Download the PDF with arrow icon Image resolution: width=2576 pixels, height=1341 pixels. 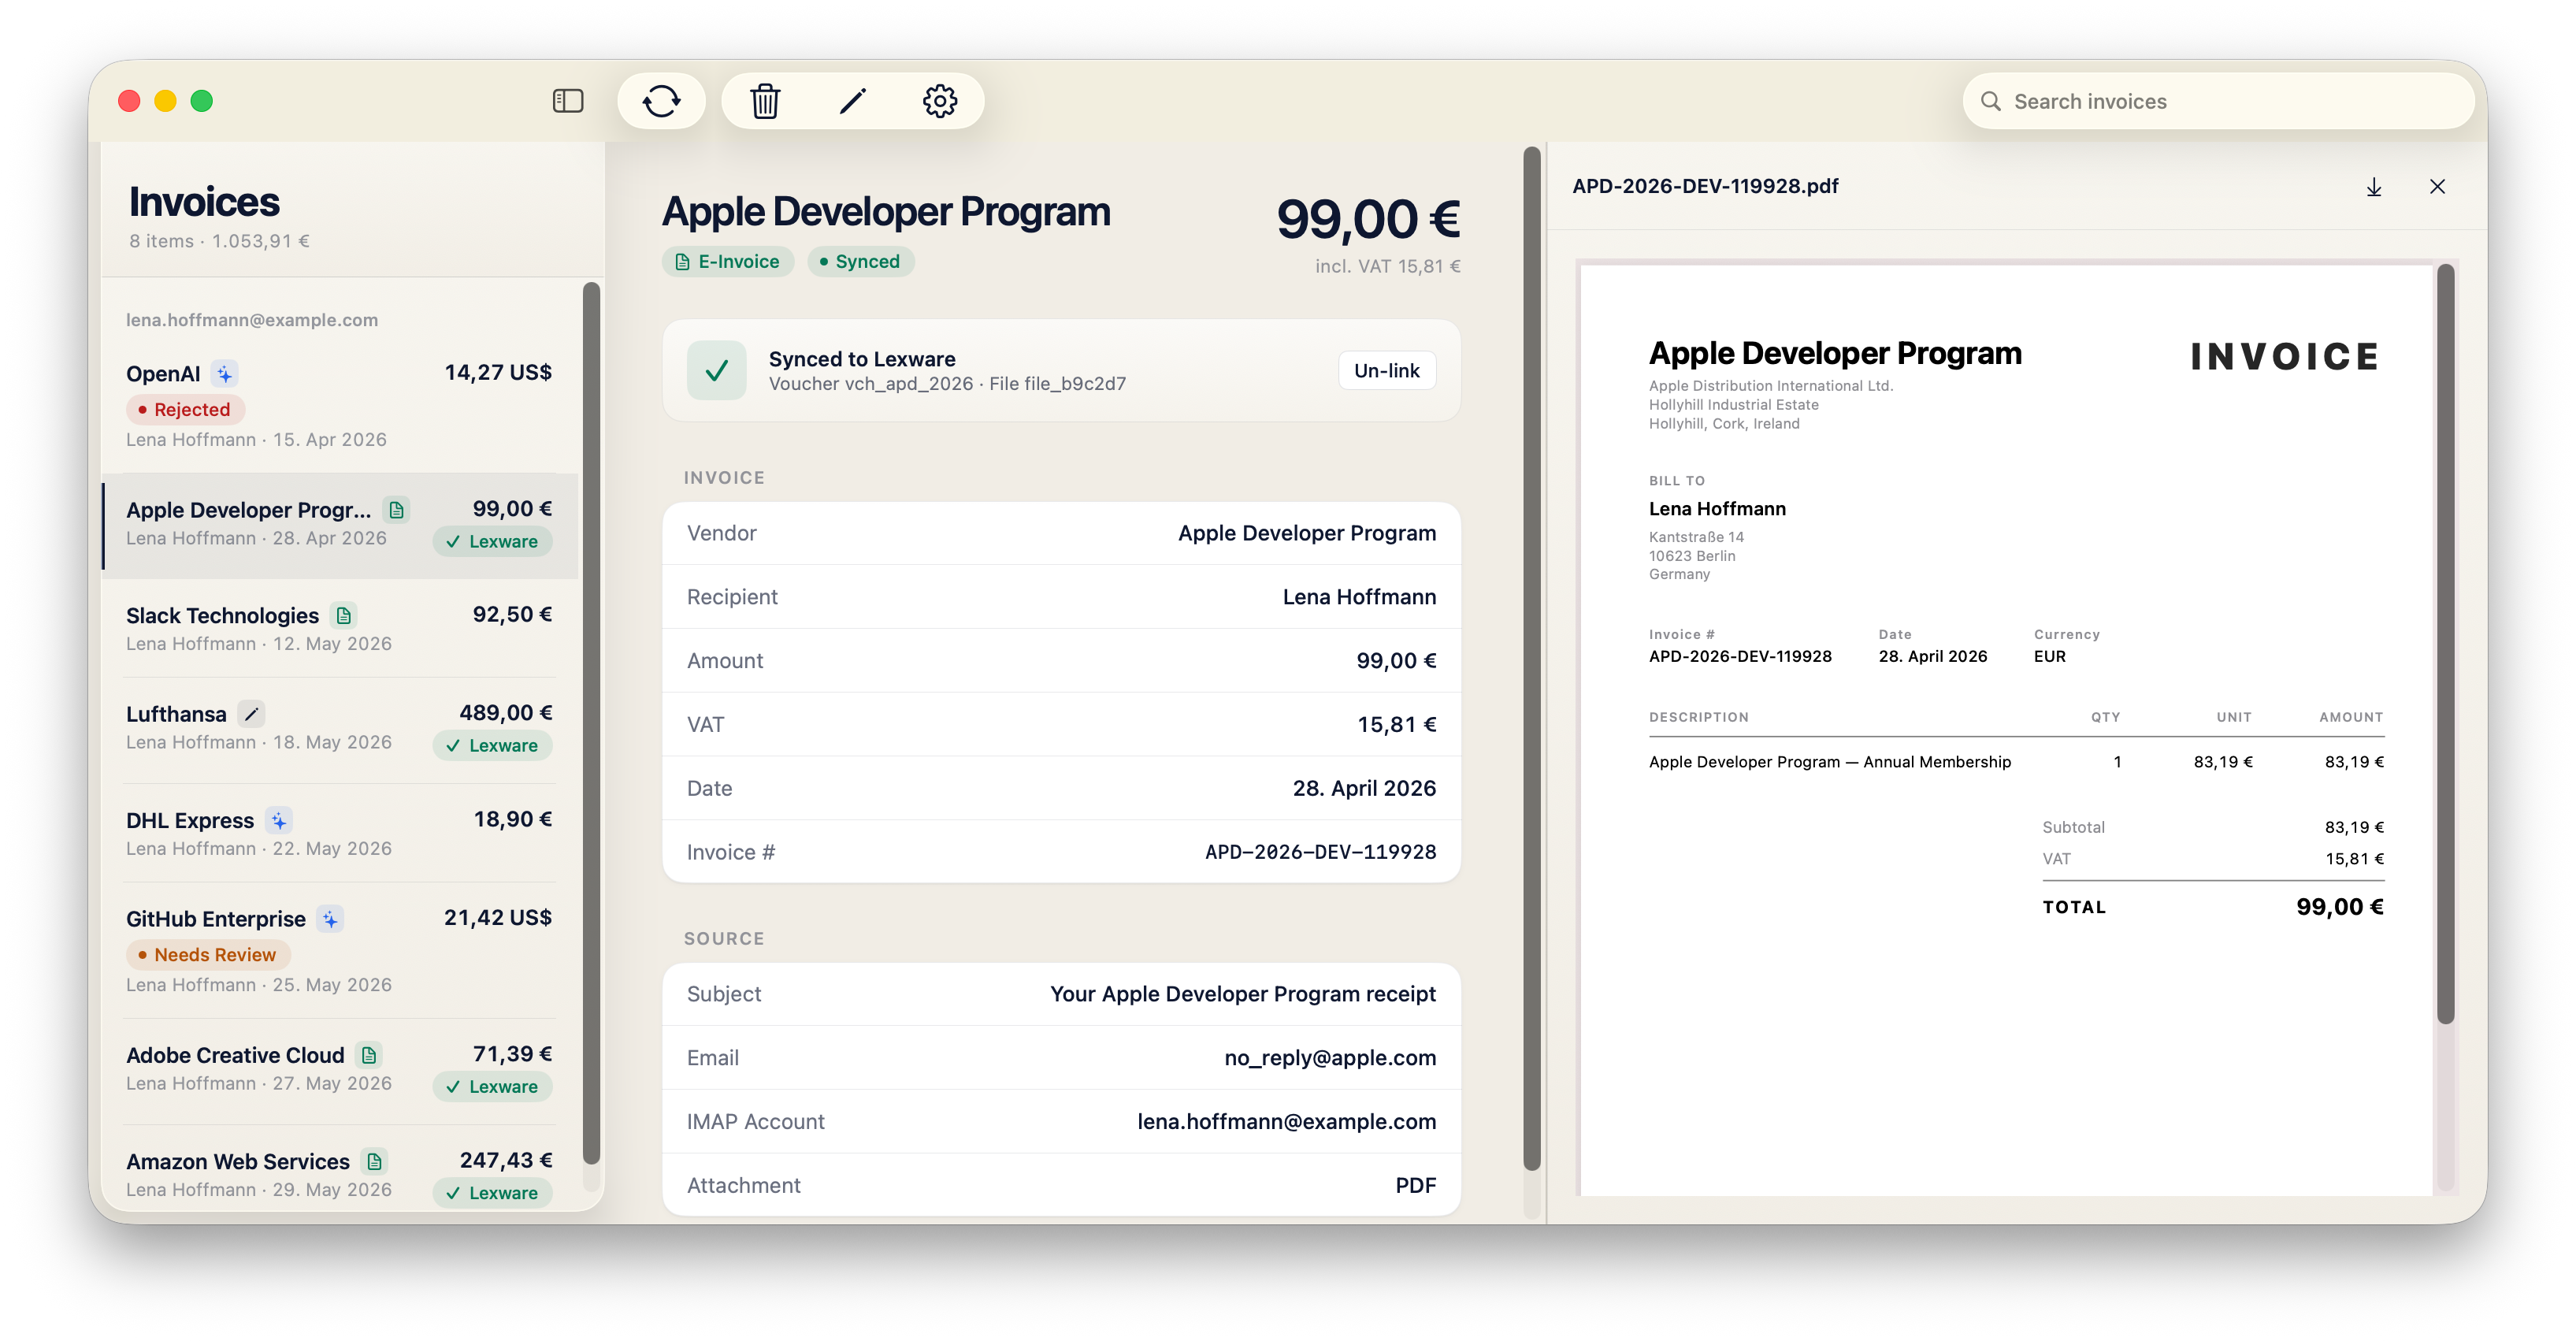tap(2373, 187)
